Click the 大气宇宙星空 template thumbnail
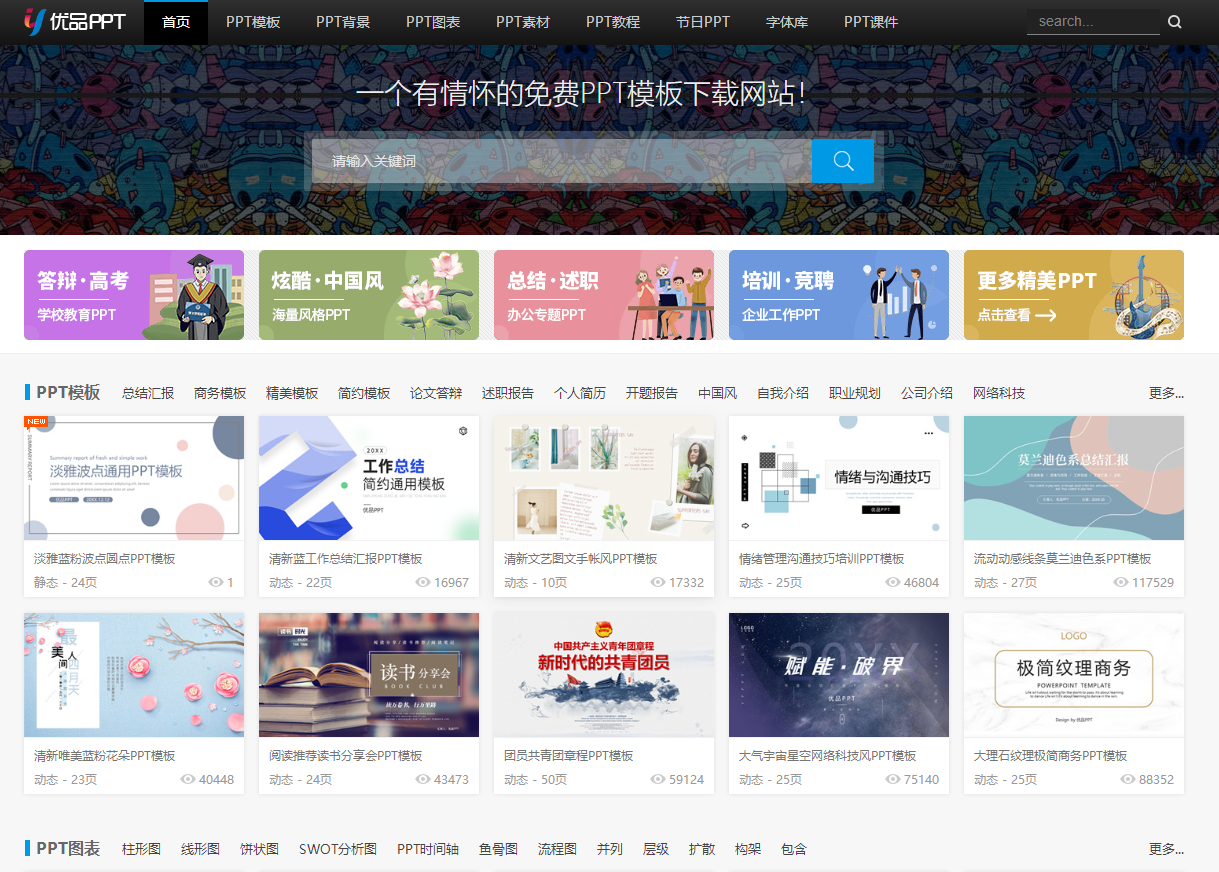 tap(838, 675)
